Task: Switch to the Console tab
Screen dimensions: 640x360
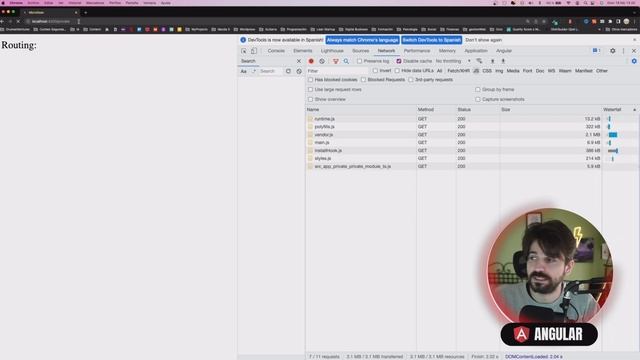Action: (276, 51)
